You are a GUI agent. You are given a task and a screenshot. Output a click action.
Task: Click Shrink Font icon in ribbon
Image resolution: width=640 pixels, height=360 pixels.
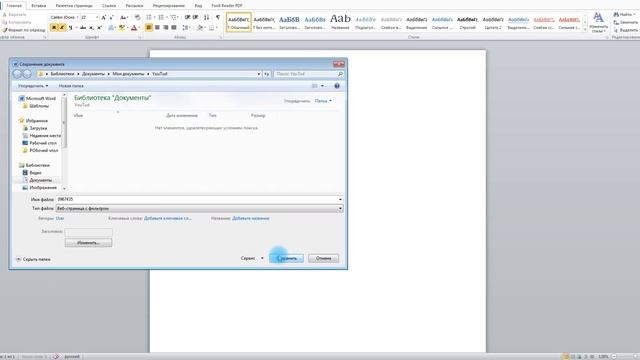coord(111,17)
